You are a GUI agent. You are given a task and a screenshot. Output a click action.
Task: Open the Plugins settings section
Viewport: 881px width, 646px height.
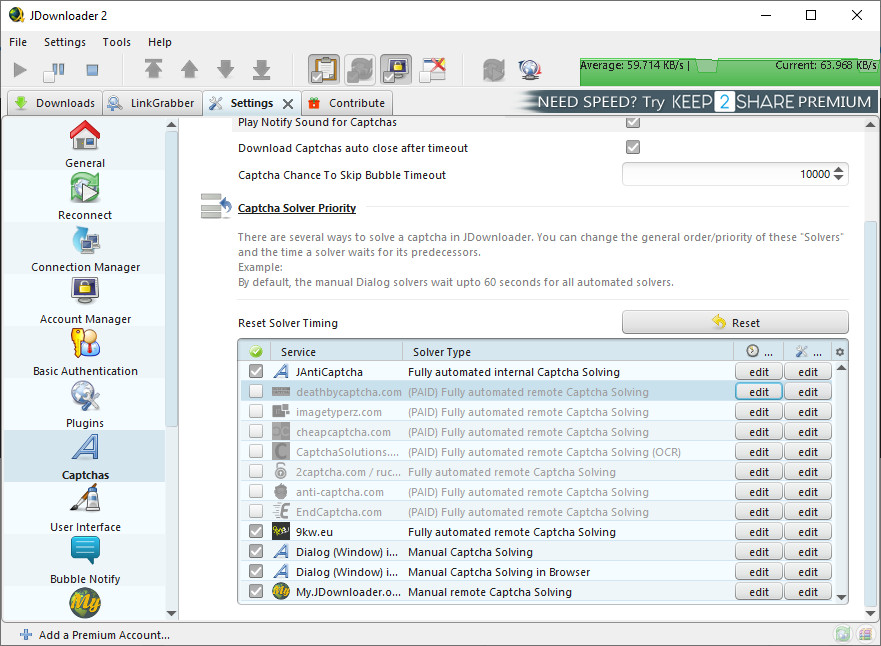84,405
